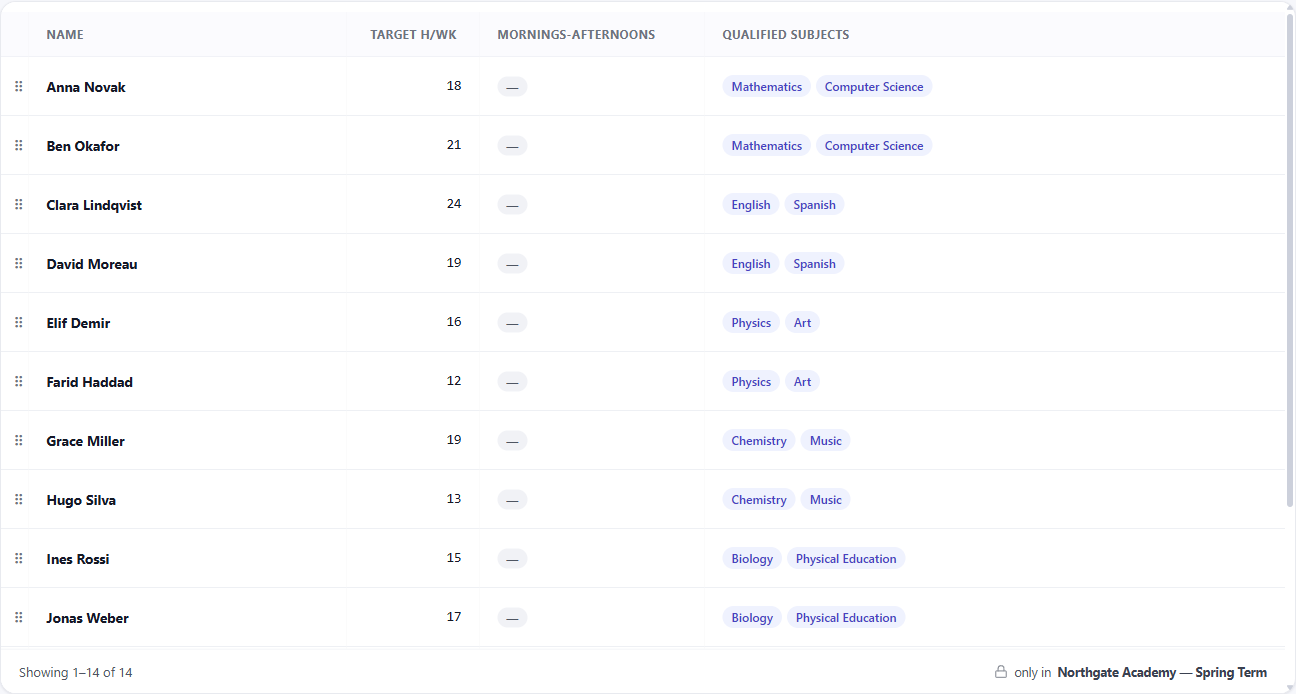Grab the drag handle for Ben Okafor
This screenshot has height=694, width=1296.
click(18, 146)
